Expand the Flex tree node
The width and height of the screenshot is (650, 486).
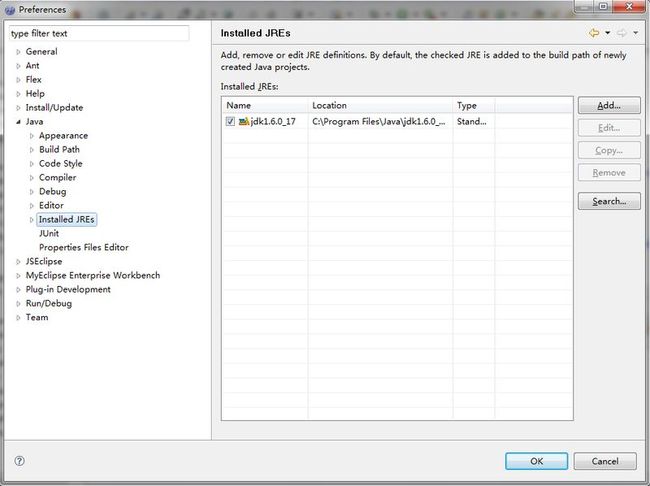pyautogui.click(x=18, y=80)
